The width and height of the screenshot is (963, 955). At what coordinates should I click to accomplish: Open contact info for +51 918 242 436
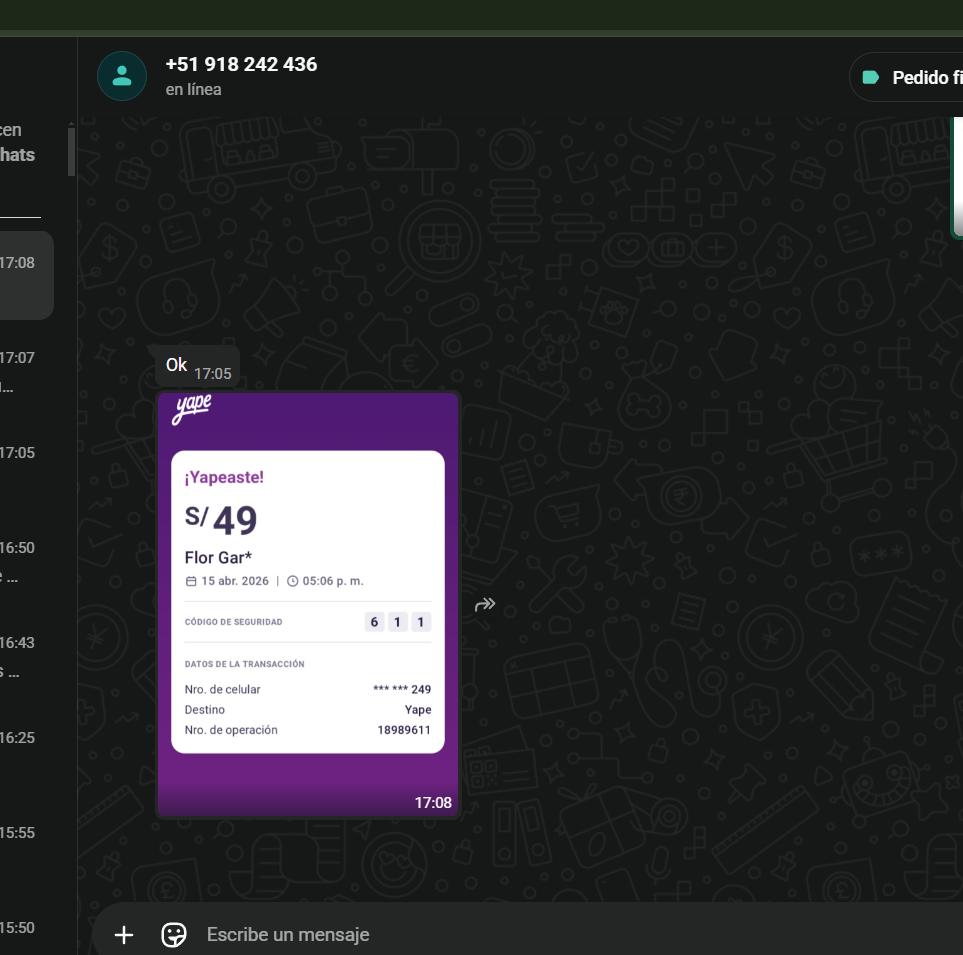coord(241,65)
